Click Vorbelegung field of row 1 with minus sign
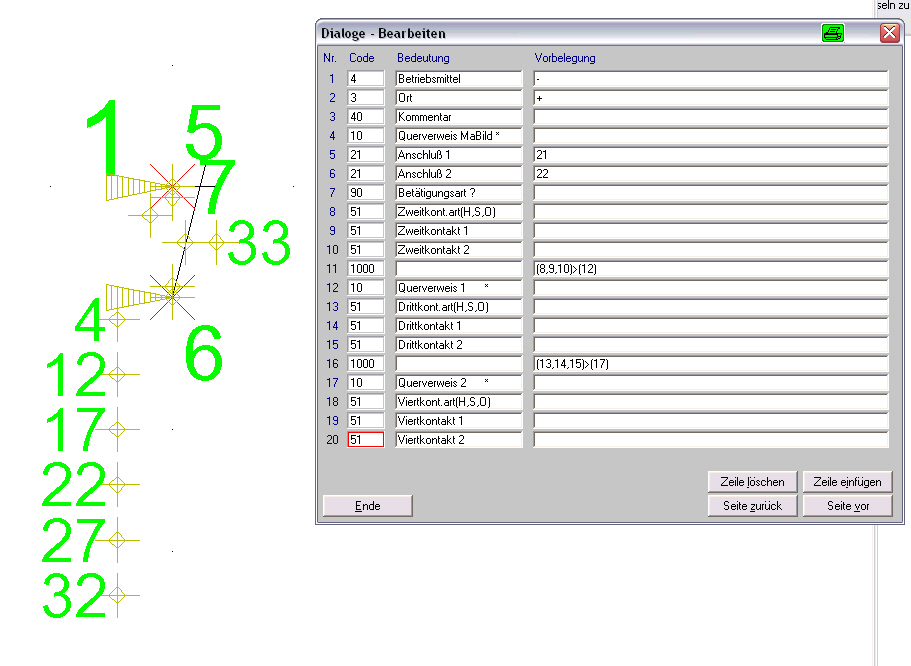 click(x=711, y=78)
